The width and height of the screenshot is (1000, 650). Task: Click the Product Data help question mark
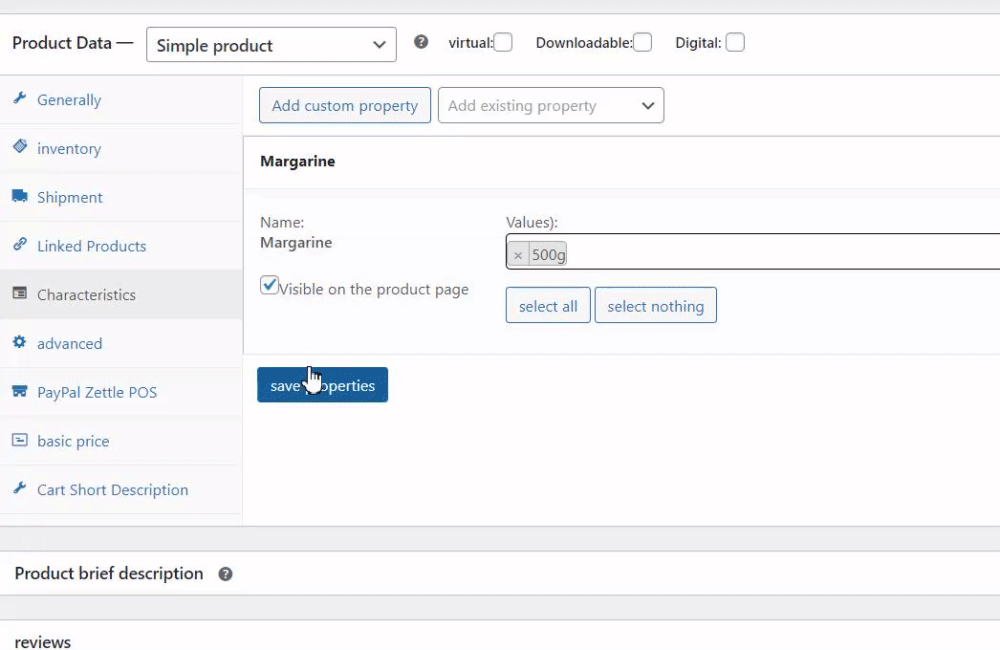pos(421,42)
